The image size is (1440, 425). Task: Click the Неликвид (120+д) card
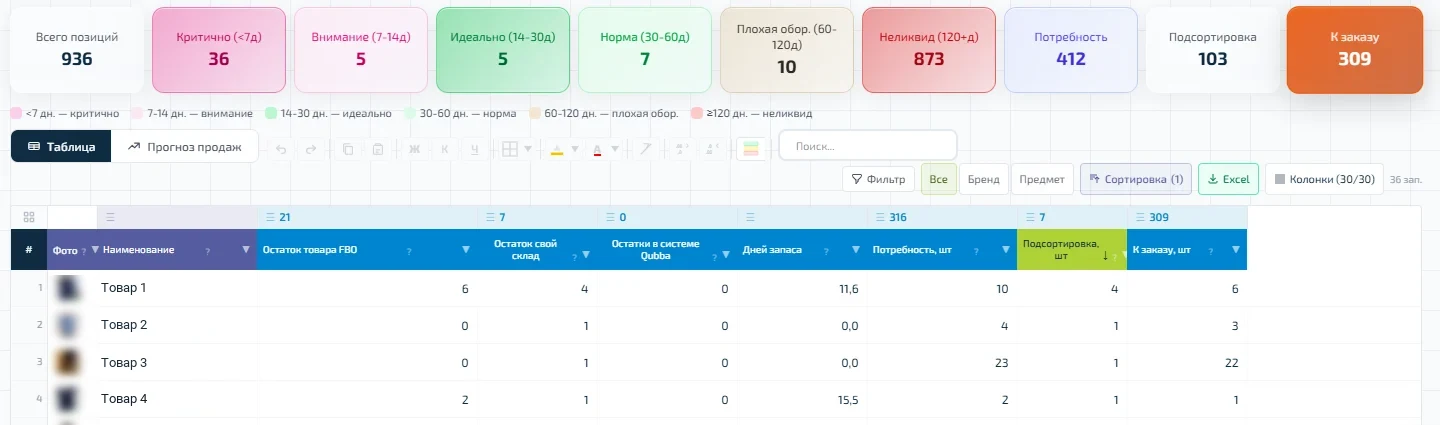pos(929,50)
